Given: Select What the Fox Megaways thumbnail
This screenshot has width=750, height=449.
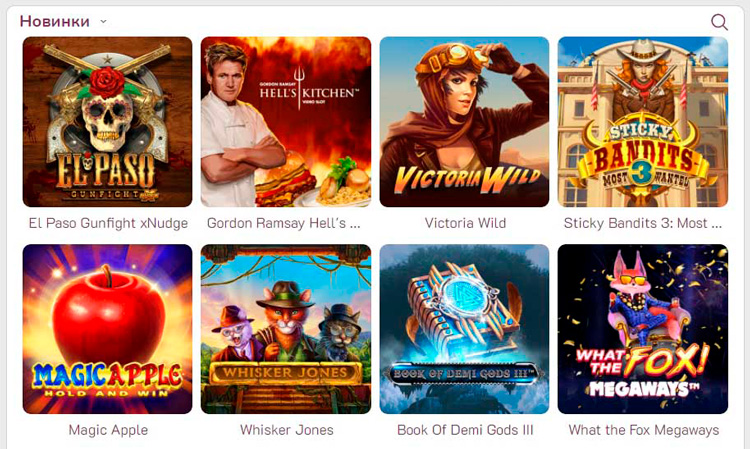Looking at the screenshot, I should click(643, 329).
